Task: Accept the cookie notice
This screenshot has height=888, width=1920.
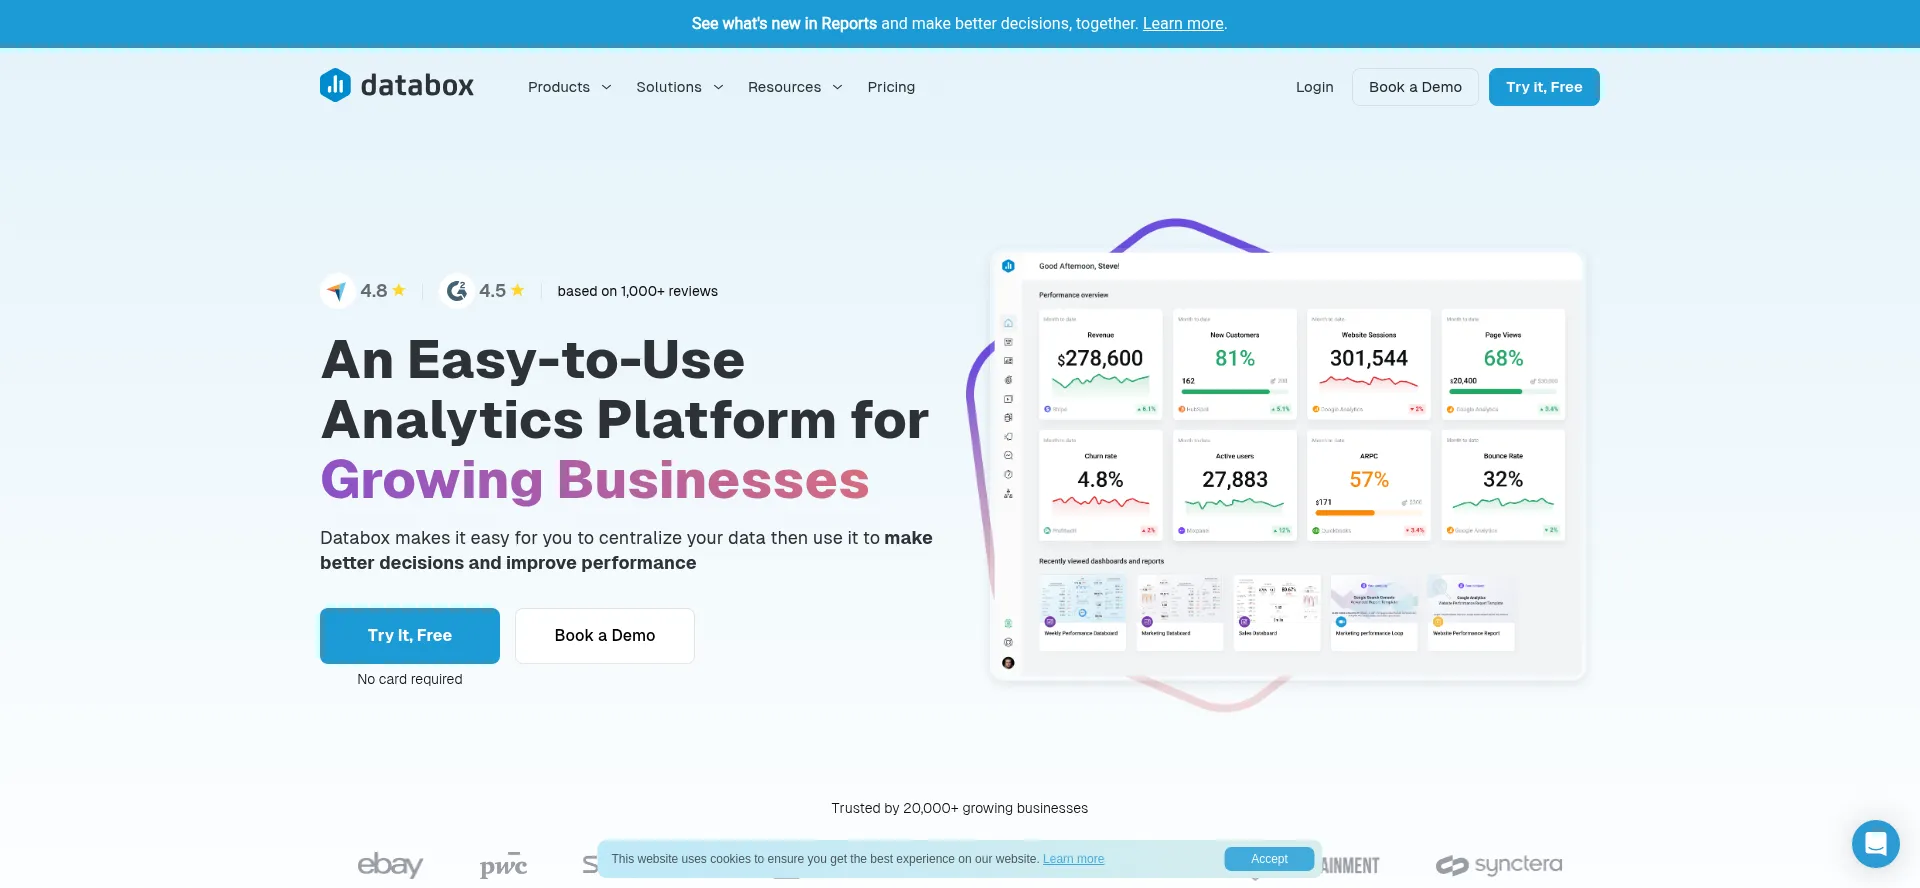Action: [1268, 859]
